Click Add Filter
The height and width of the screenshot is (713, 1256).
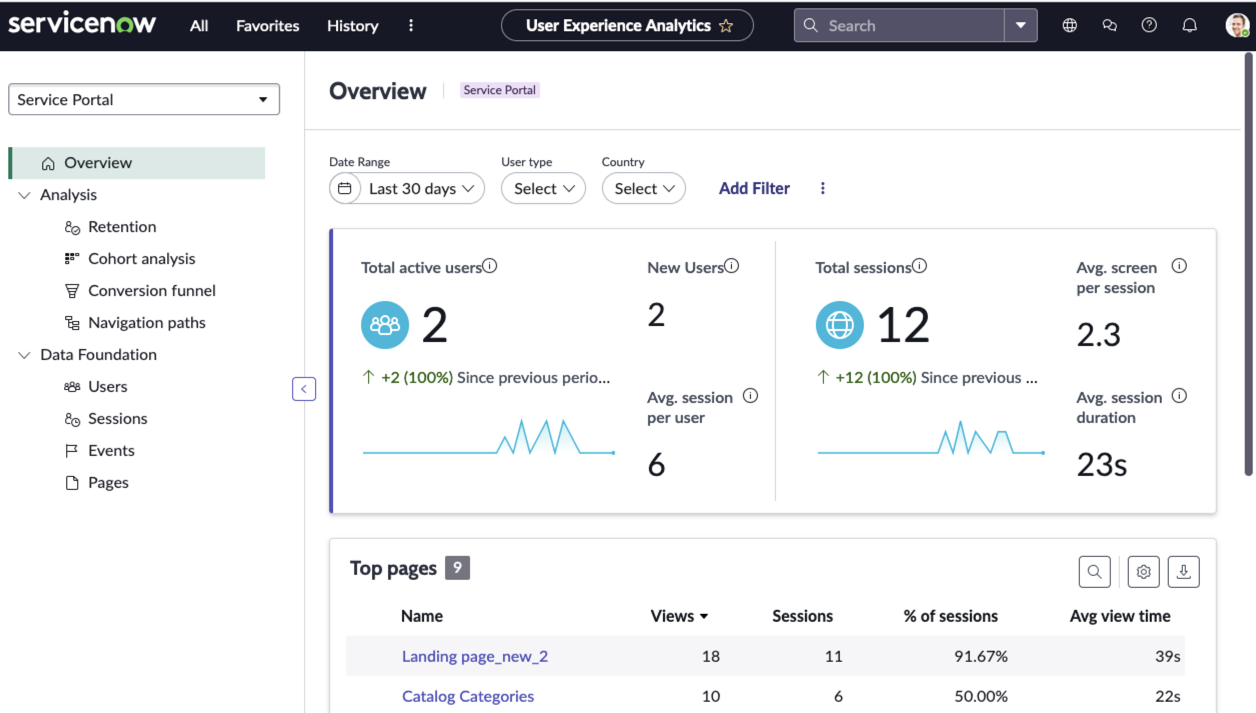[754, 188]
